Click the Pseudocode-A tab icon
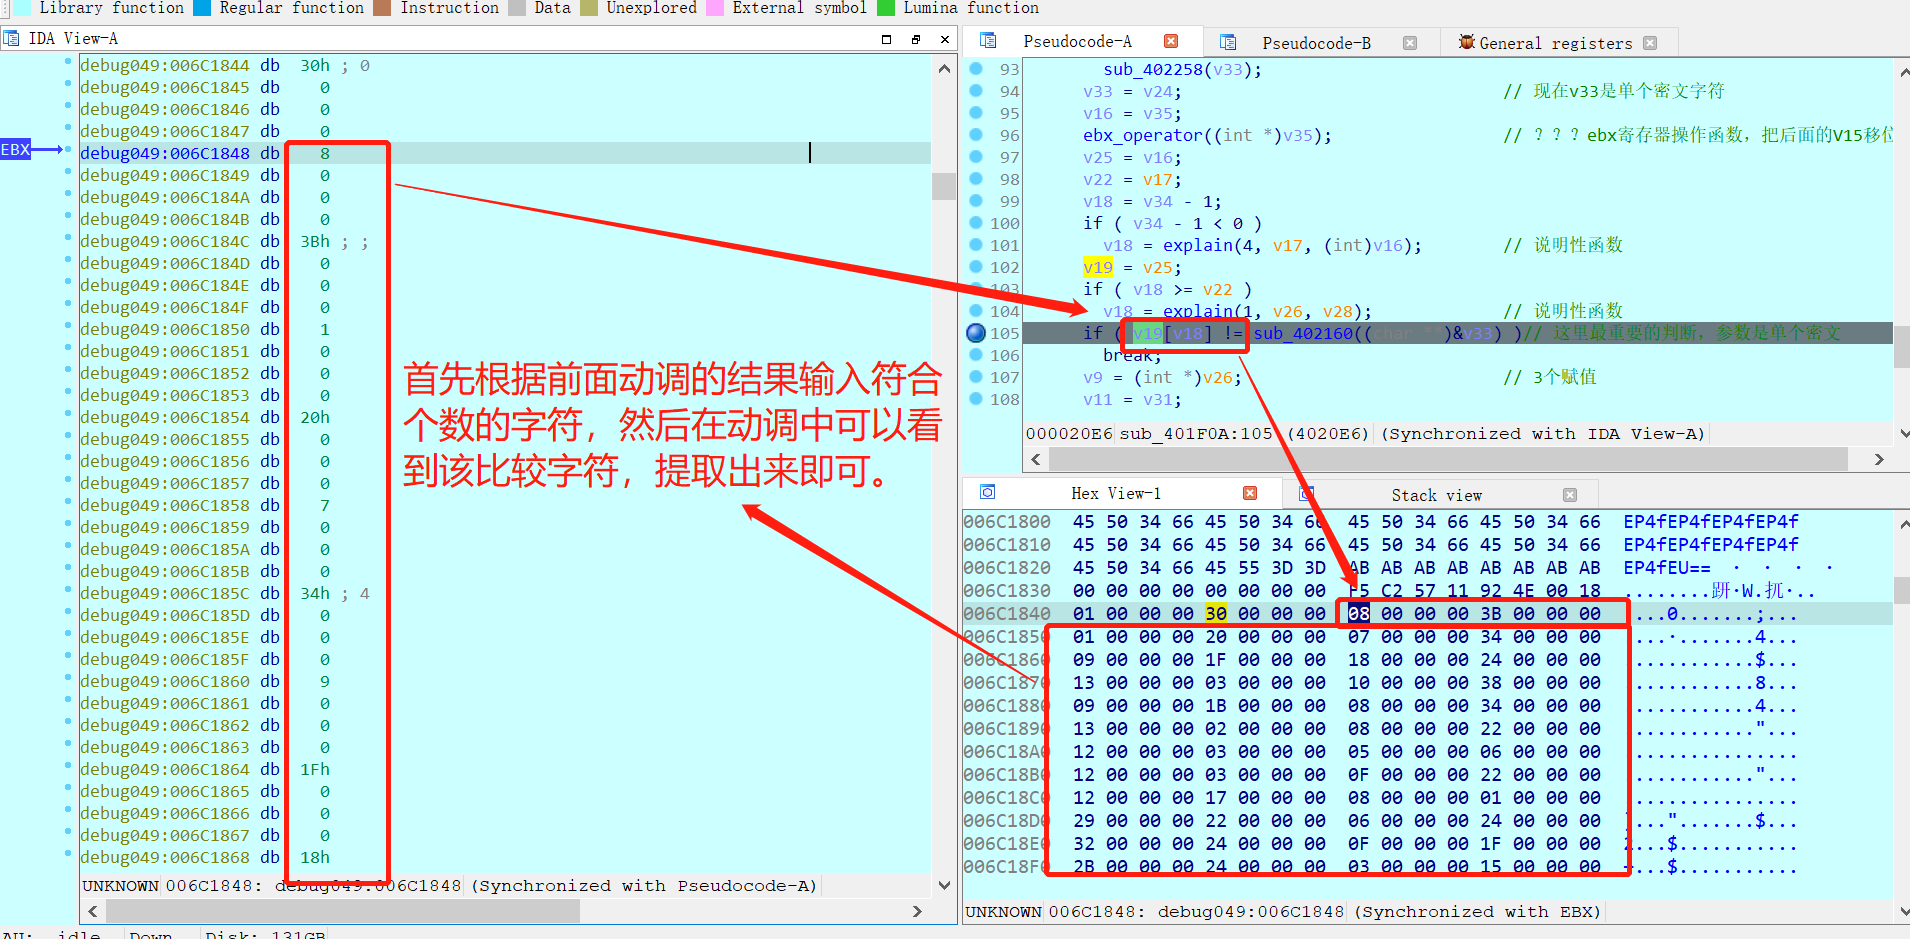Screen dimensions: 1910x939 [x=988, y=41]
